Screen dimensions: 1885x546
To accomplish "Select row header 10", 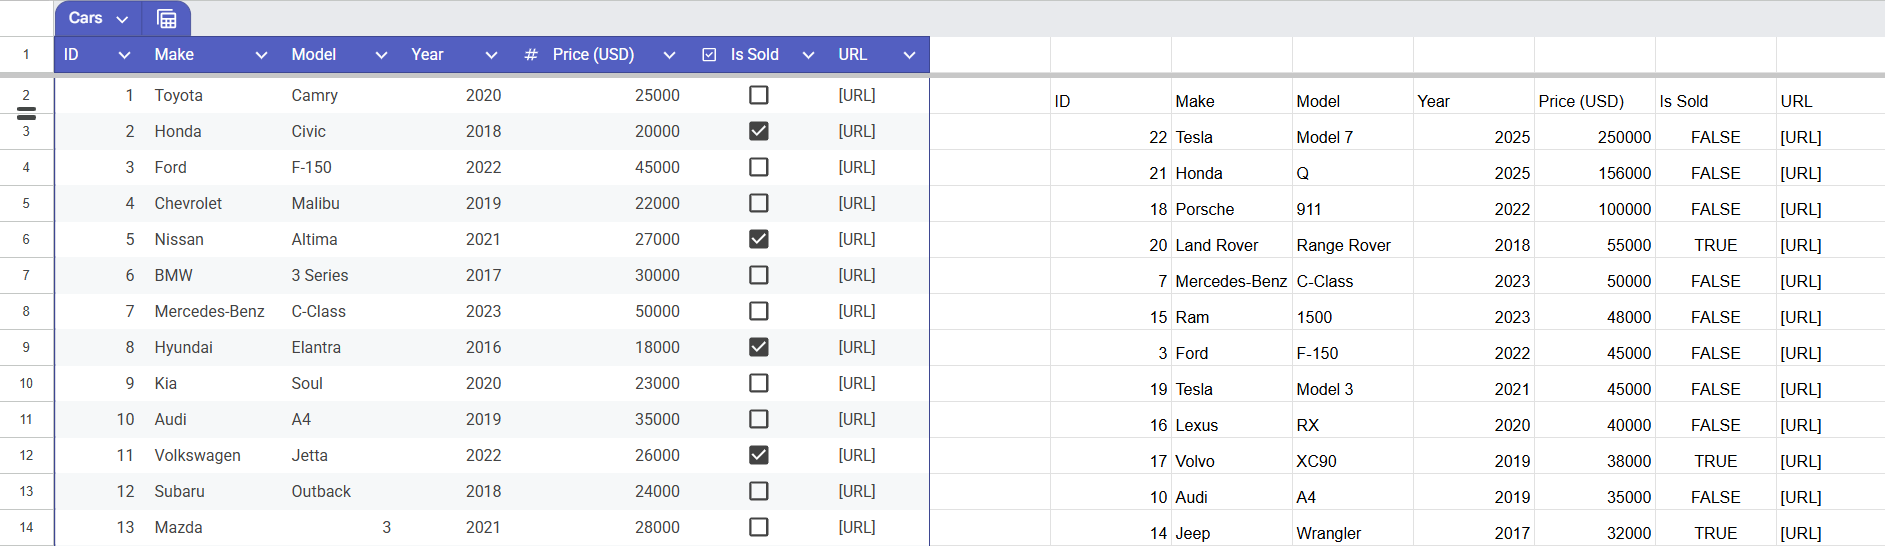I will 26,383.
